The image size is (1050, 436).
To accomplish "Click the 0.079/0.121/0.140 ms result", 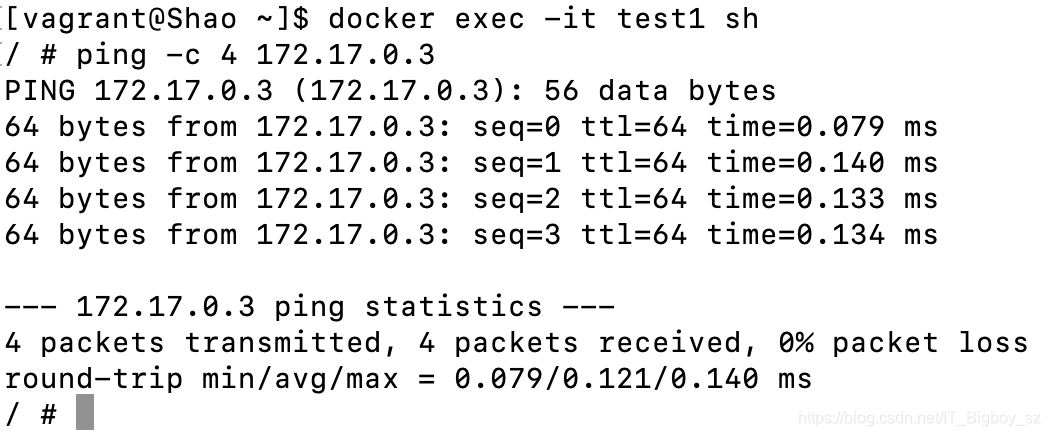I will coord(633,379).
